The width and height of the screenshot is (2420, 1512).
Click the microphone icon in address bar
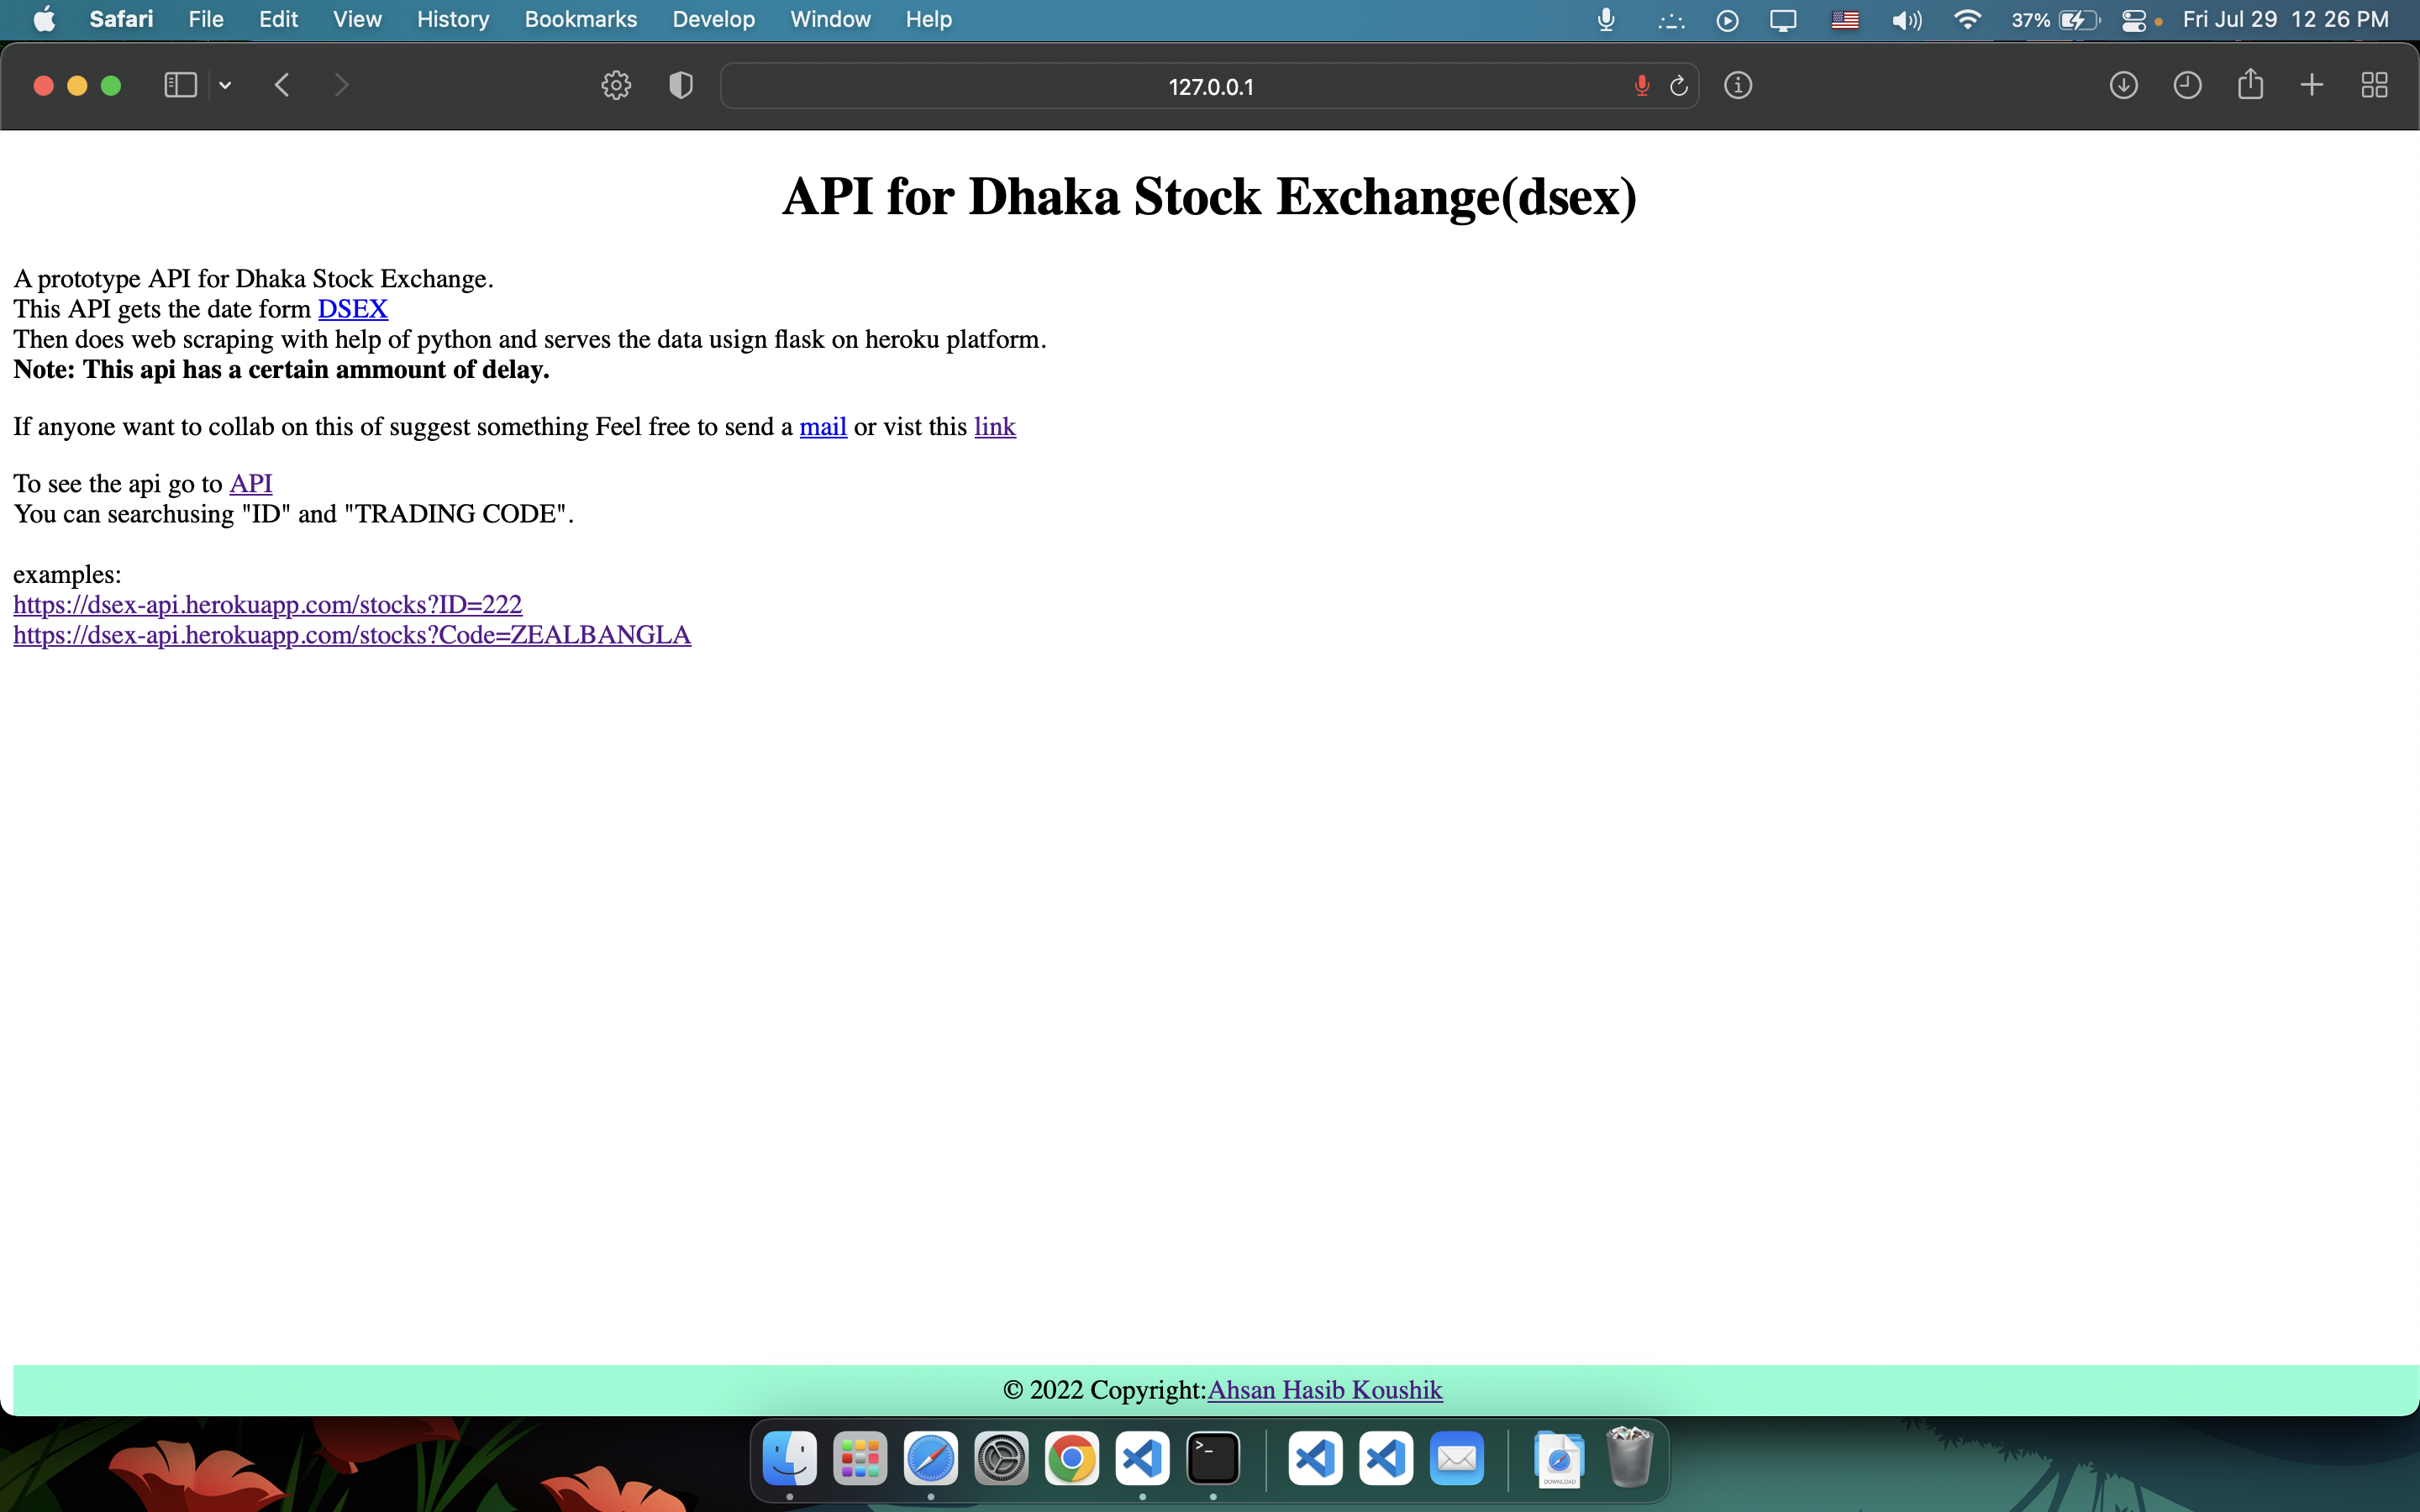pos(1642,86)
